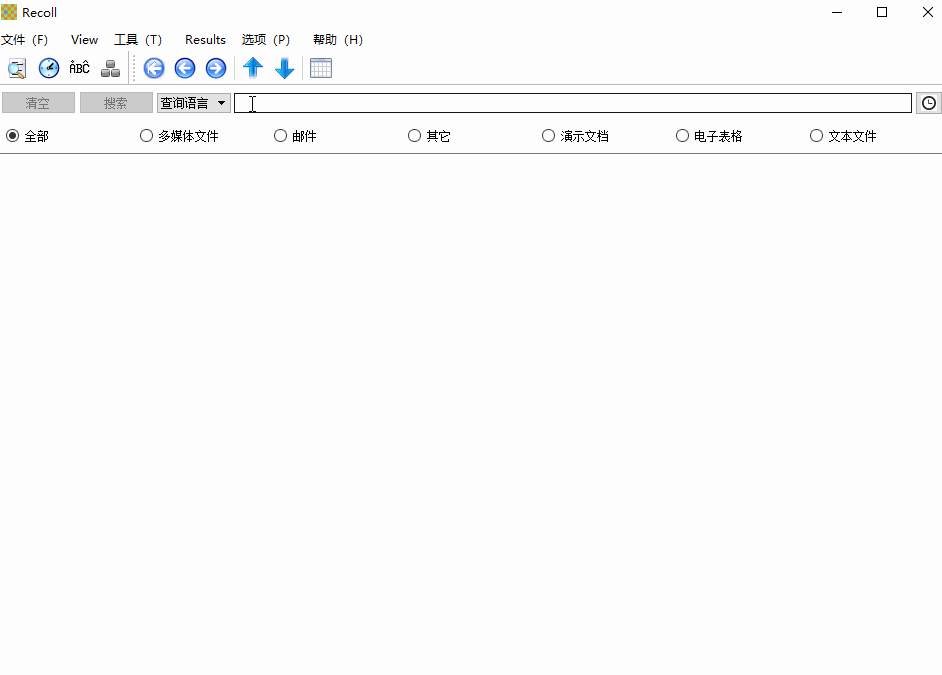Click the Recoll app icon in title bar
942x675 pixels.
tap(9, 12)
